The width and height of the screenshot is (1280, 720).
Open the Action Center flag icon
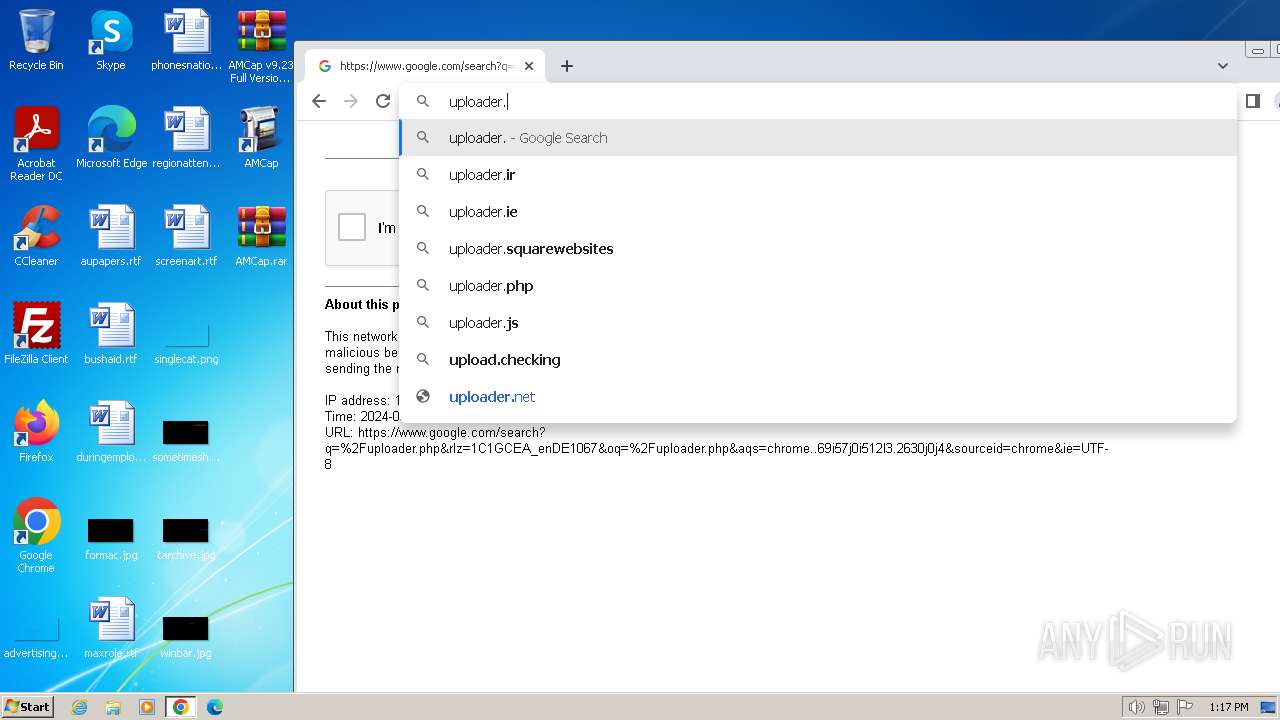point(1185,707)
